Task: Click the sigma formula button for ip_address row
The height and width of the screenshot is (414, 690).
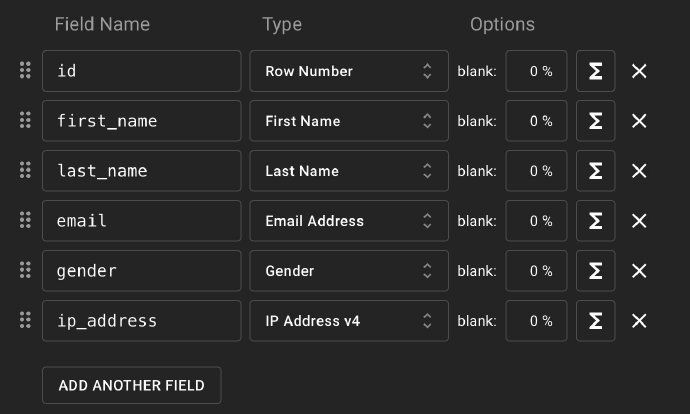Action: pos(595,321)
